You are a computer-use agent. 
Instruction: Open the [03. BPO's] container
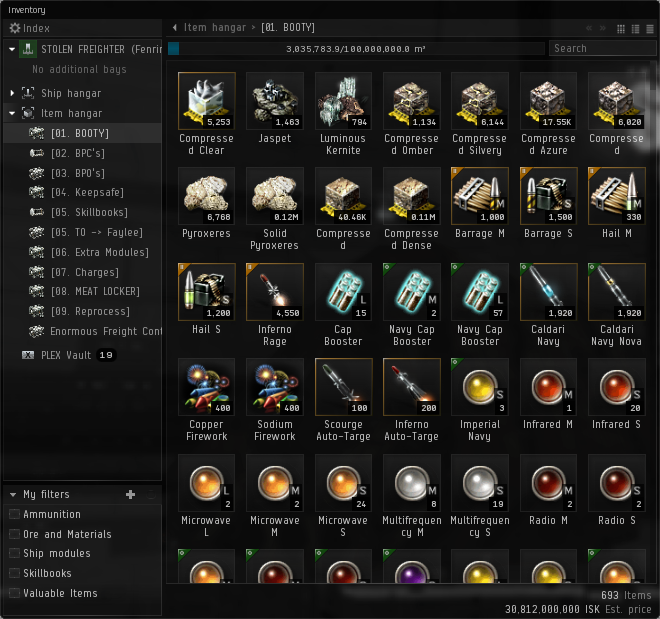[x=82, y=173]
